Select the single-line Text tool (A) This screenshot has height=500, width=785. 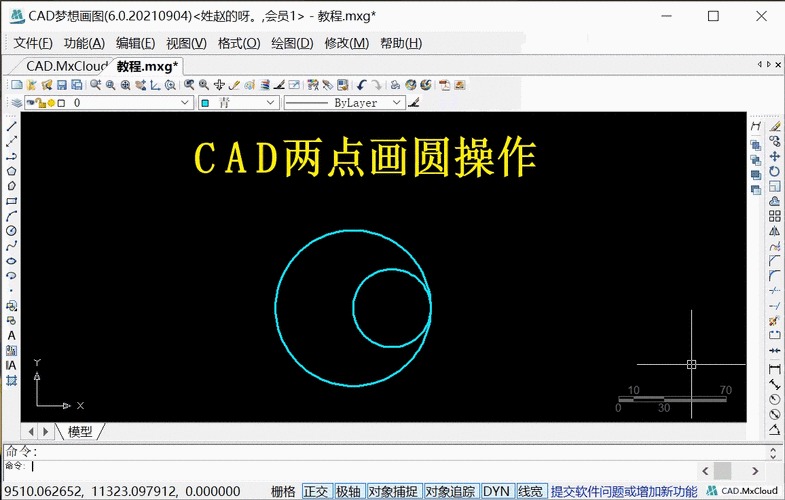pyautogui.click(x=12, y=335)
